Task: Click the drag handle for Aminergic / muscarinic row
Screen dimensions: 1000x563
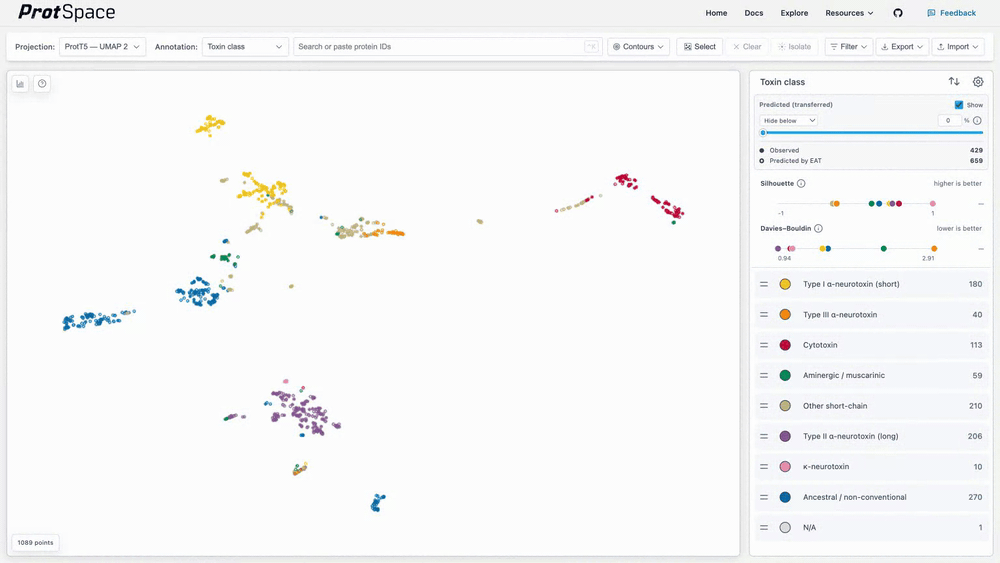Action: tap(764, 376)
